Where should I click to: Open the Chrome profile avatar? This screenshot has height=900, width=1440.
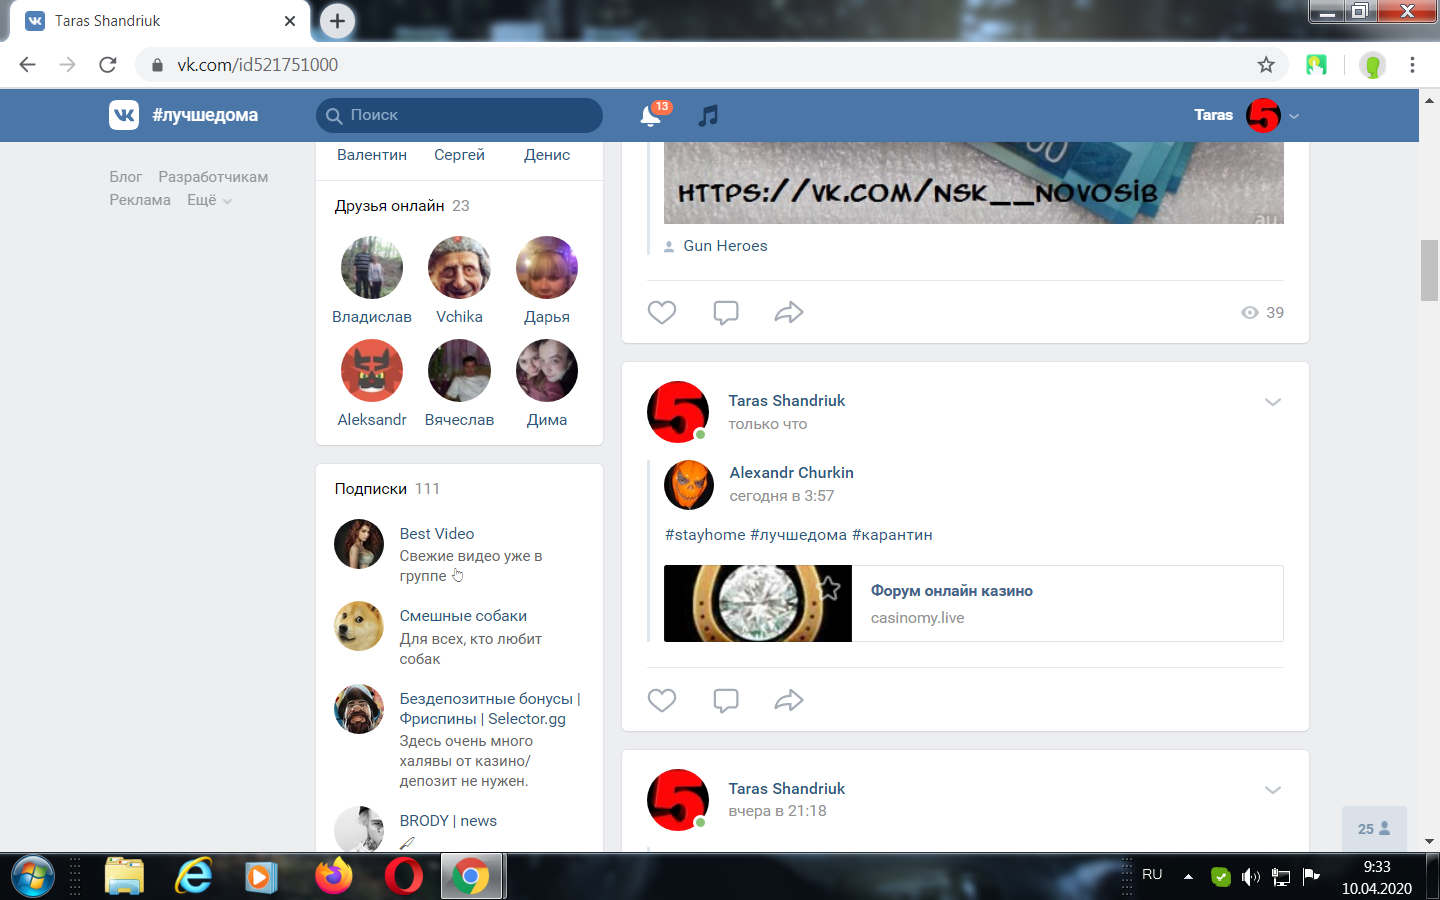(x=1372, y=65)
